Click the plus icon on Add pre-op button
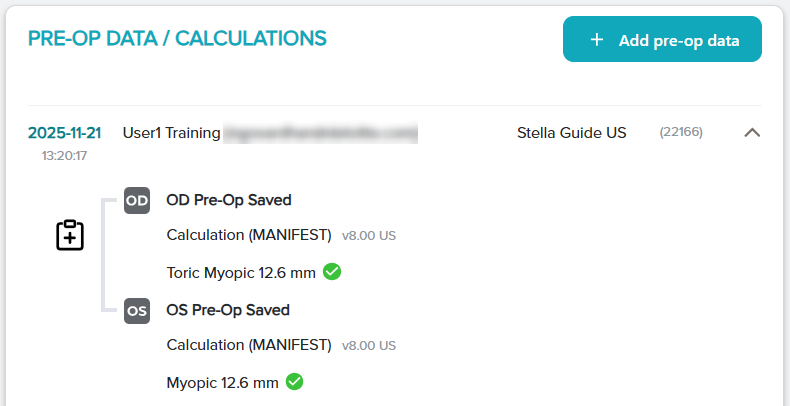 click(597, 40)
